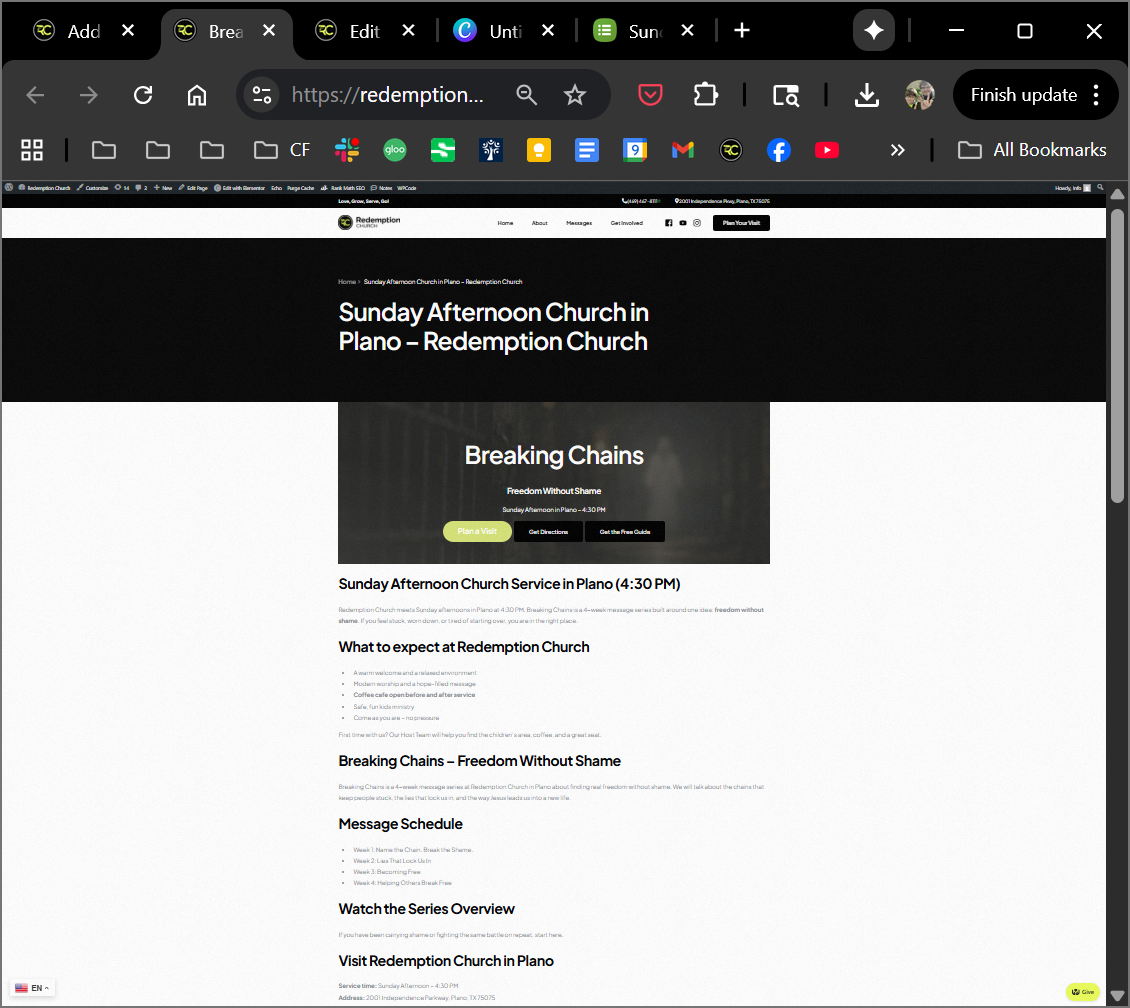Bookmark this page with the star icon

574,95
